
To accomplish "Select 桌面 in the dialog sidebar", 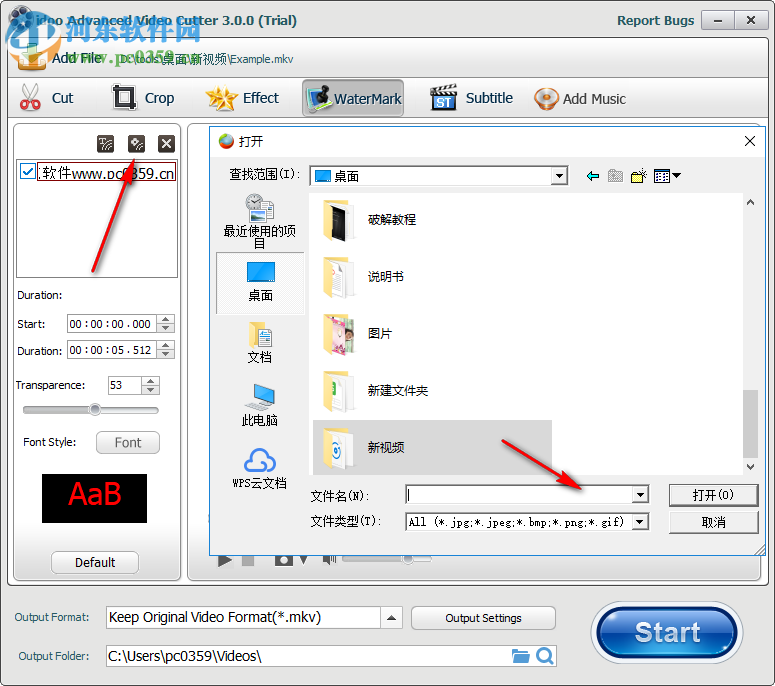I will pos(260,283).
